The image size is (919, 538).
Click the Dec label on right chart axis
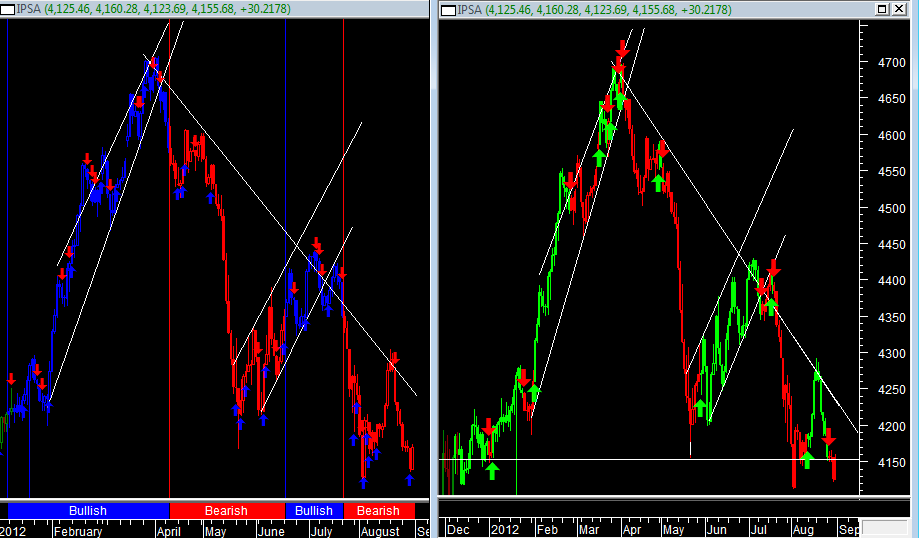pyautogui.click(x=458, y=530)
